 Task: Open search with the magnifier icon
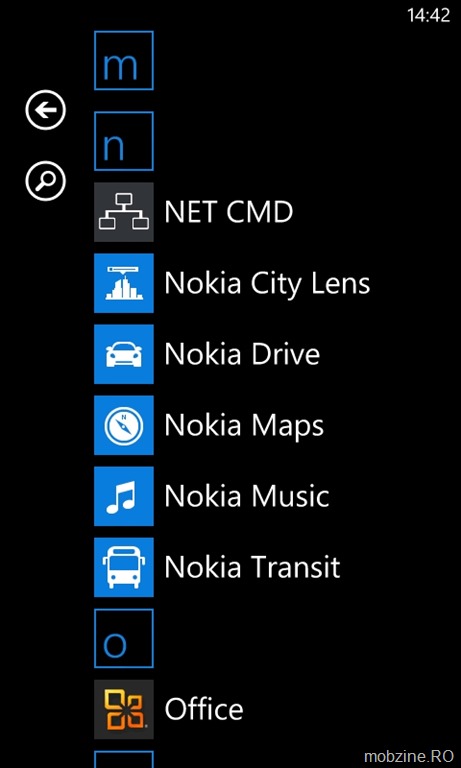pos(46,181)
